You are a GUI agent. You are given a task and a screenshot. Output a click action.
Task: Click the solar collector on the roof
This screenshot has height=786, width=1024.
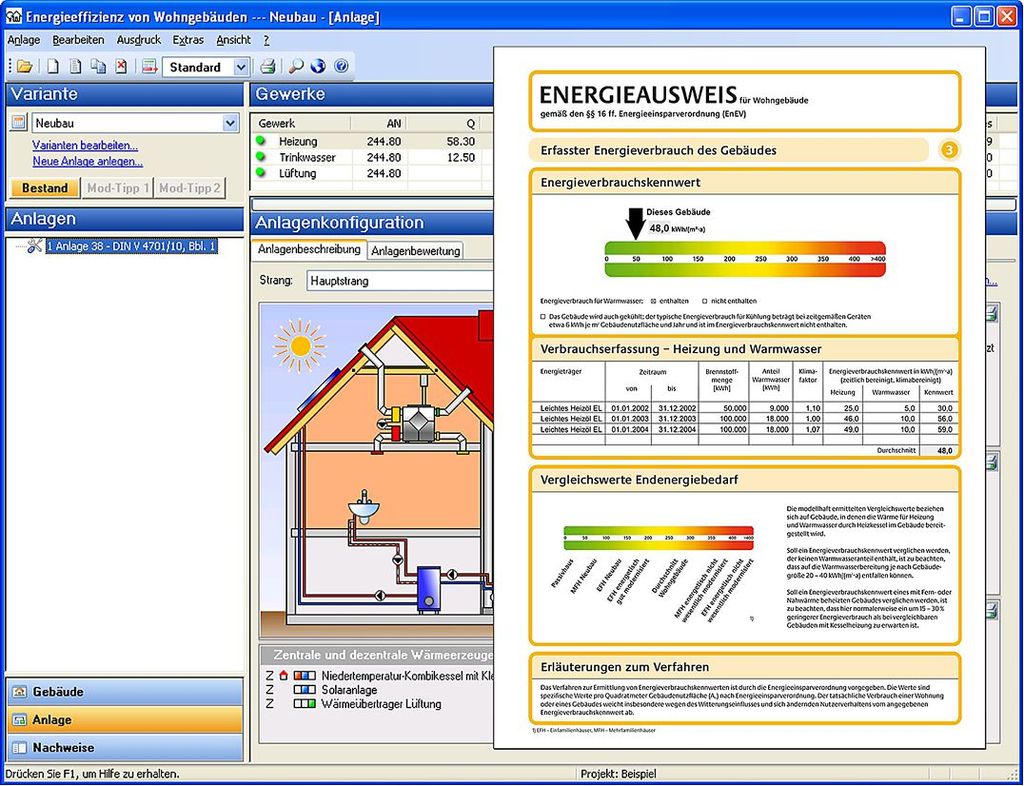tap(318, 390)
